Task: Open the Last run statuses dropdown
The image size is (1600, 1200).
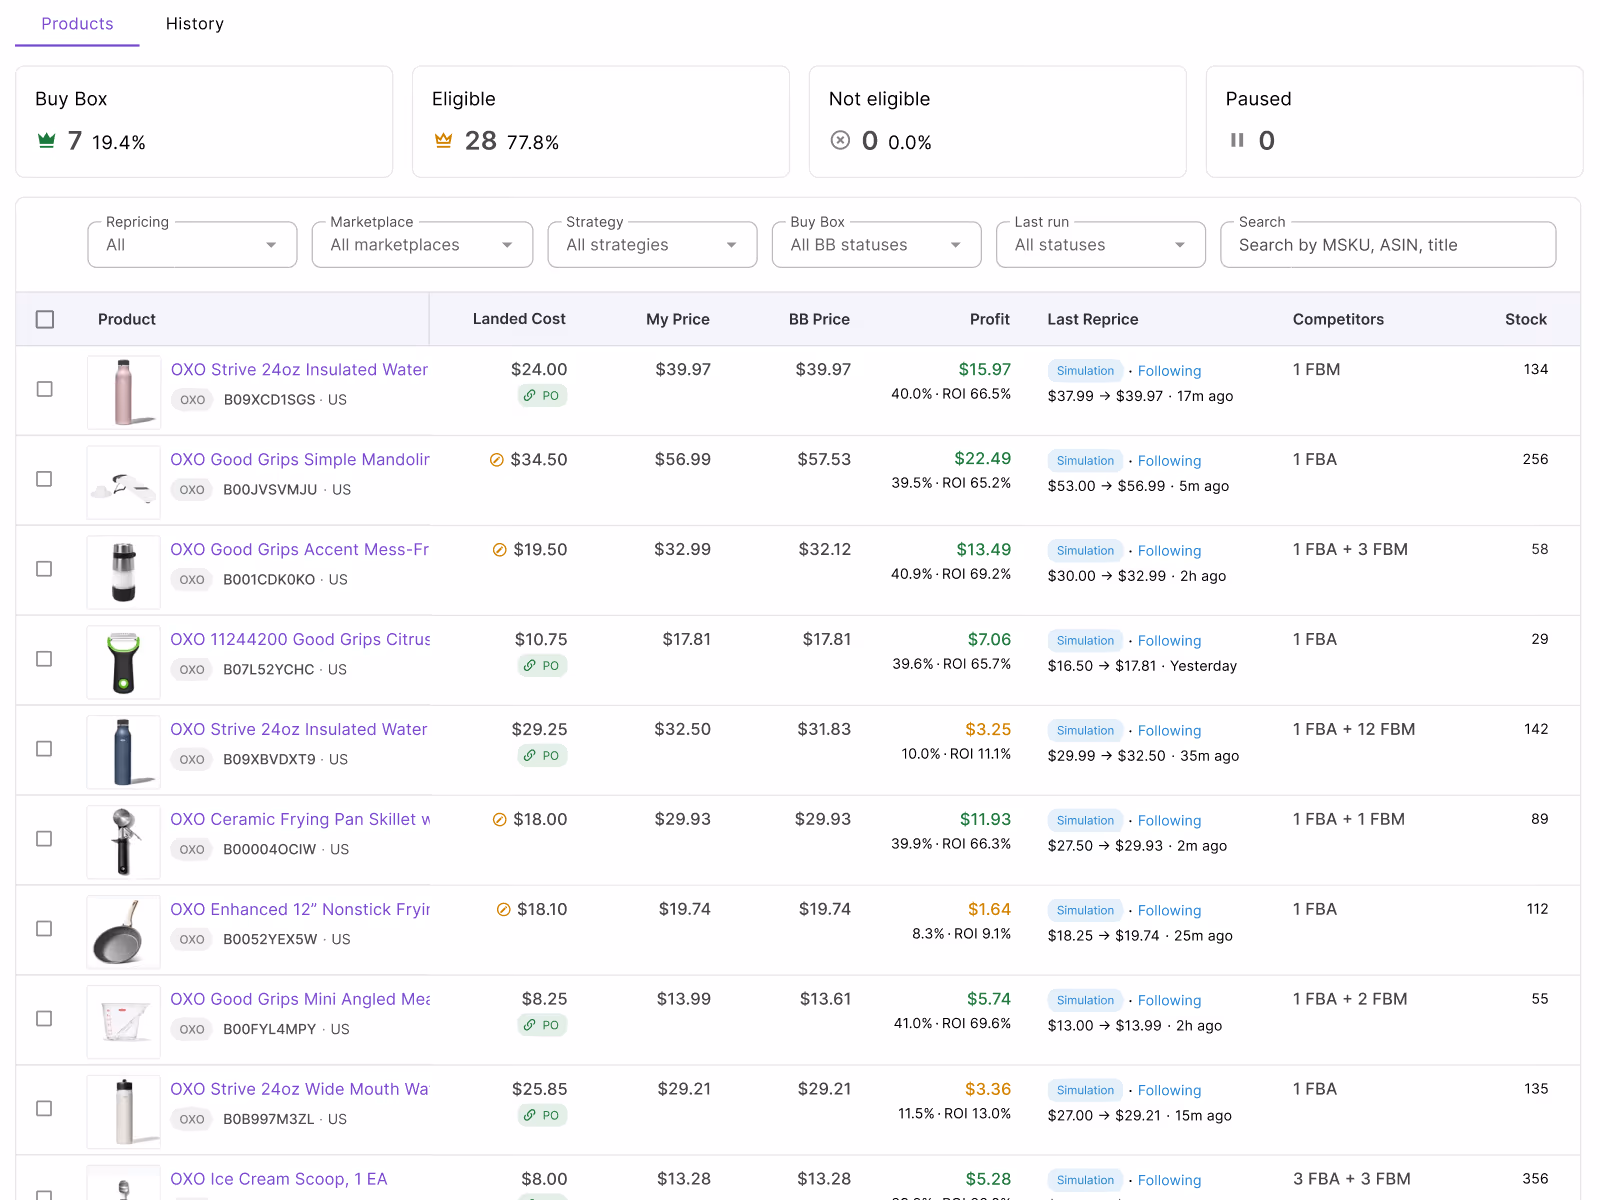Action: (x=1101, y=245)
